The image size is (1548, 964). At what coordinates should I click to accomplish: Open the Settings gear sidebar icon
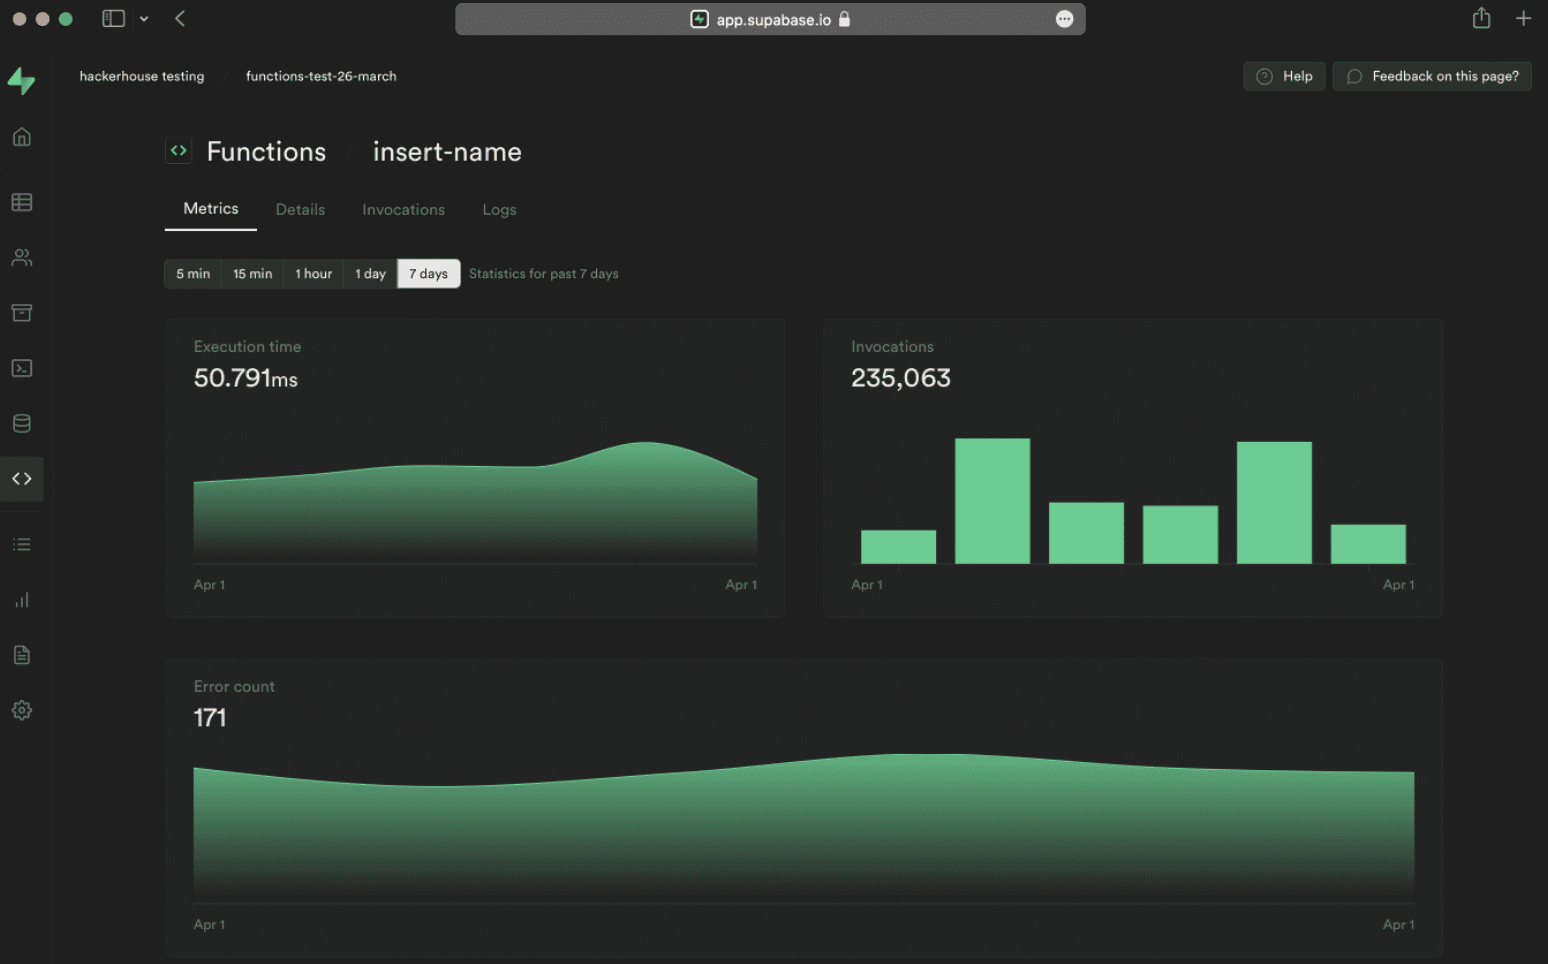pos(22,711)
